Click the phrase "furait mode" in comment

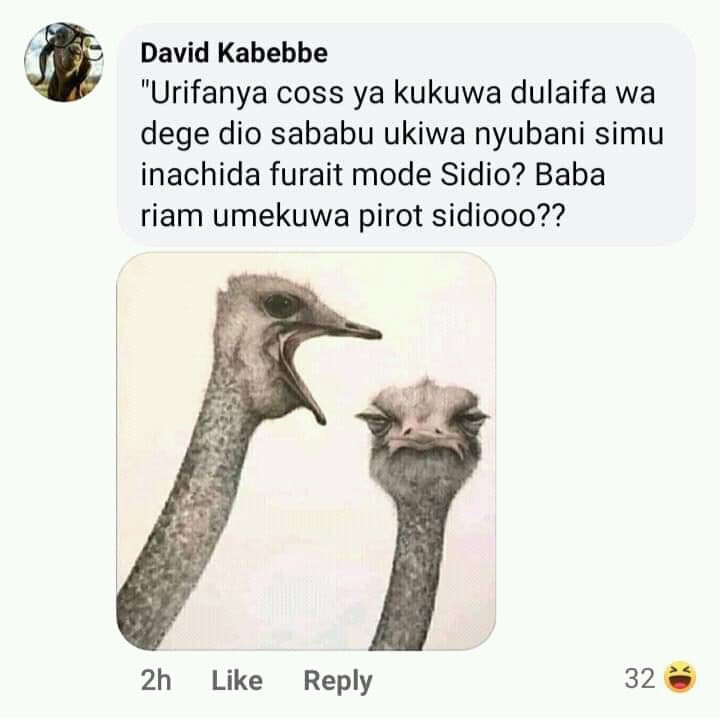tap(350, 176)
